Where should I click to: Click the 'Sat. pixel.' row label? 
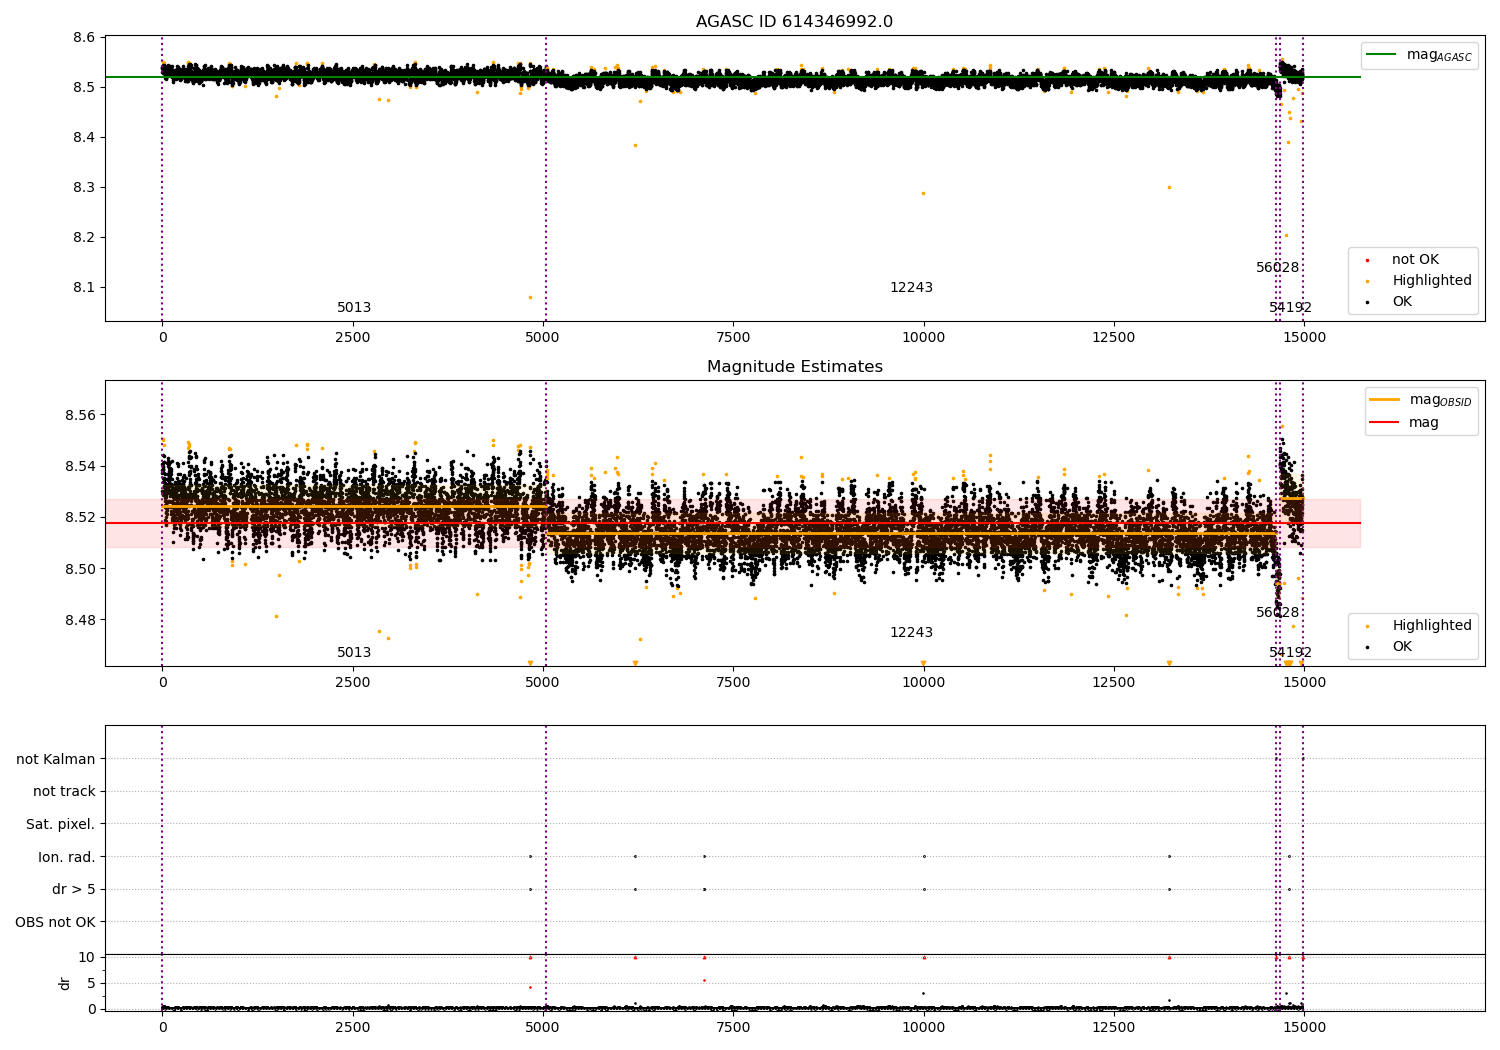[x=61, y=825]
